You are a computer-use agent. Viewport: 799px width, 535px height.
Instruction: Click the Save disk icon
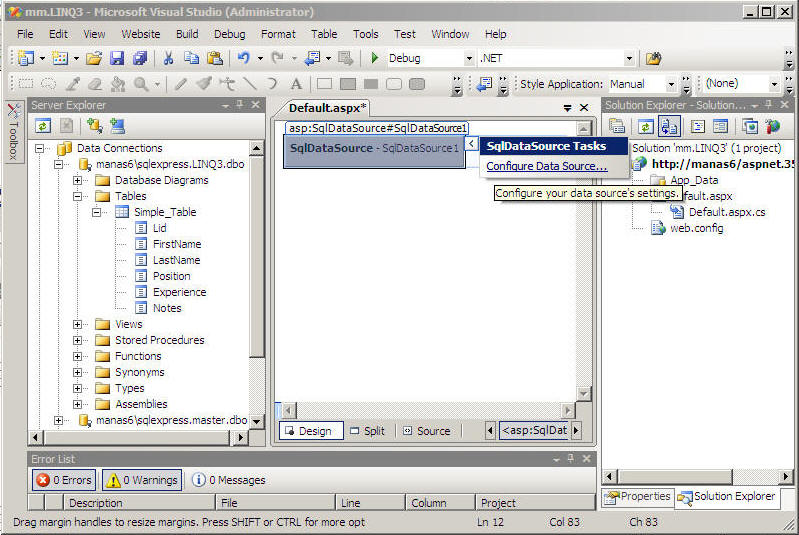point(117,58)
